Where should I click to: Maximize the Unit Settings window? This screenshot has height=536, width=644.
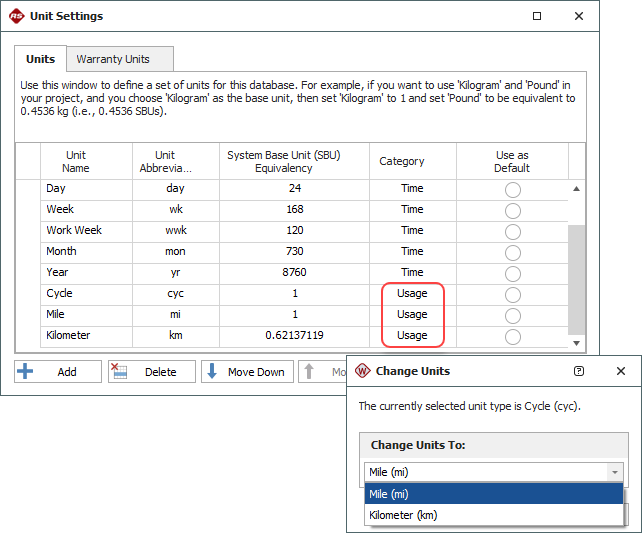coord(537,16)
